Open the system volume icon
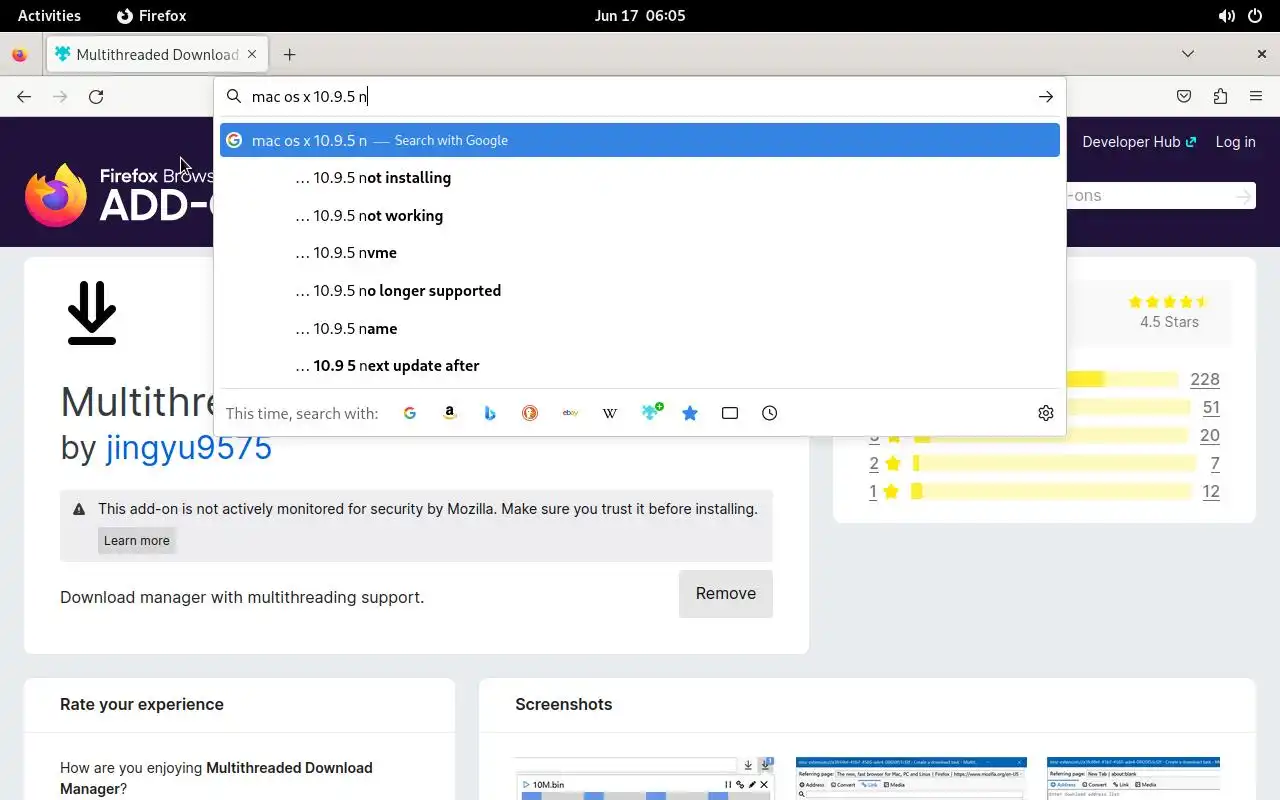This screenshot has width=1280, height=800. 1226,16
